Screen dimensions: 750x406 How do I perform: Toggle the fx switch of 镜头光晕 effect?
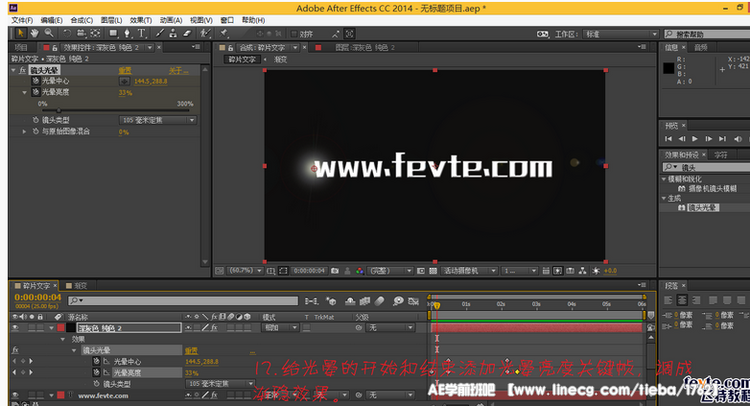22,70
